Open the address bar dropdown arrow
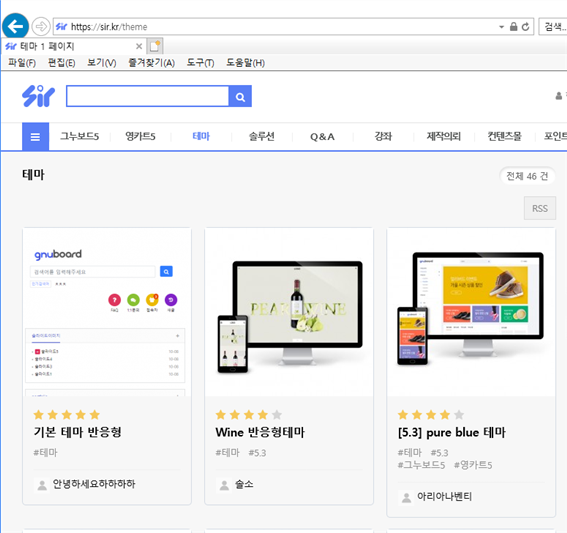 click(x=502, y=27)
